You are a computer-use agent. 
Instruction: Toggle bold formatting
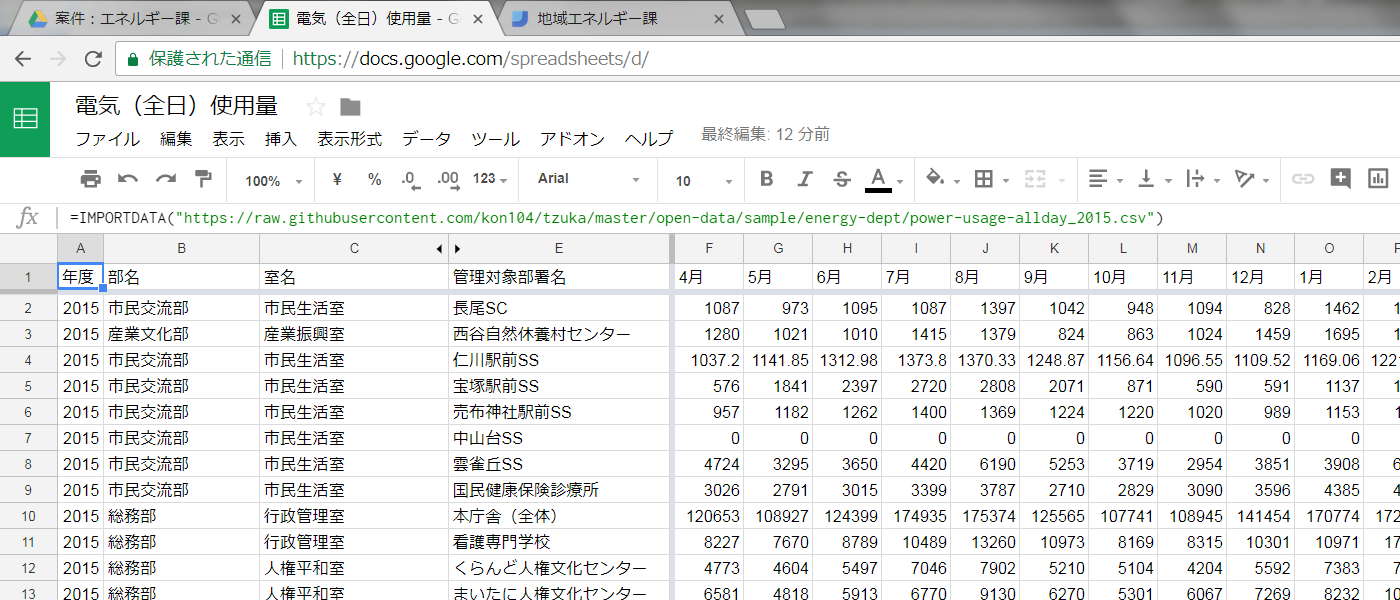pyautogui.click(x=767, y=180)
